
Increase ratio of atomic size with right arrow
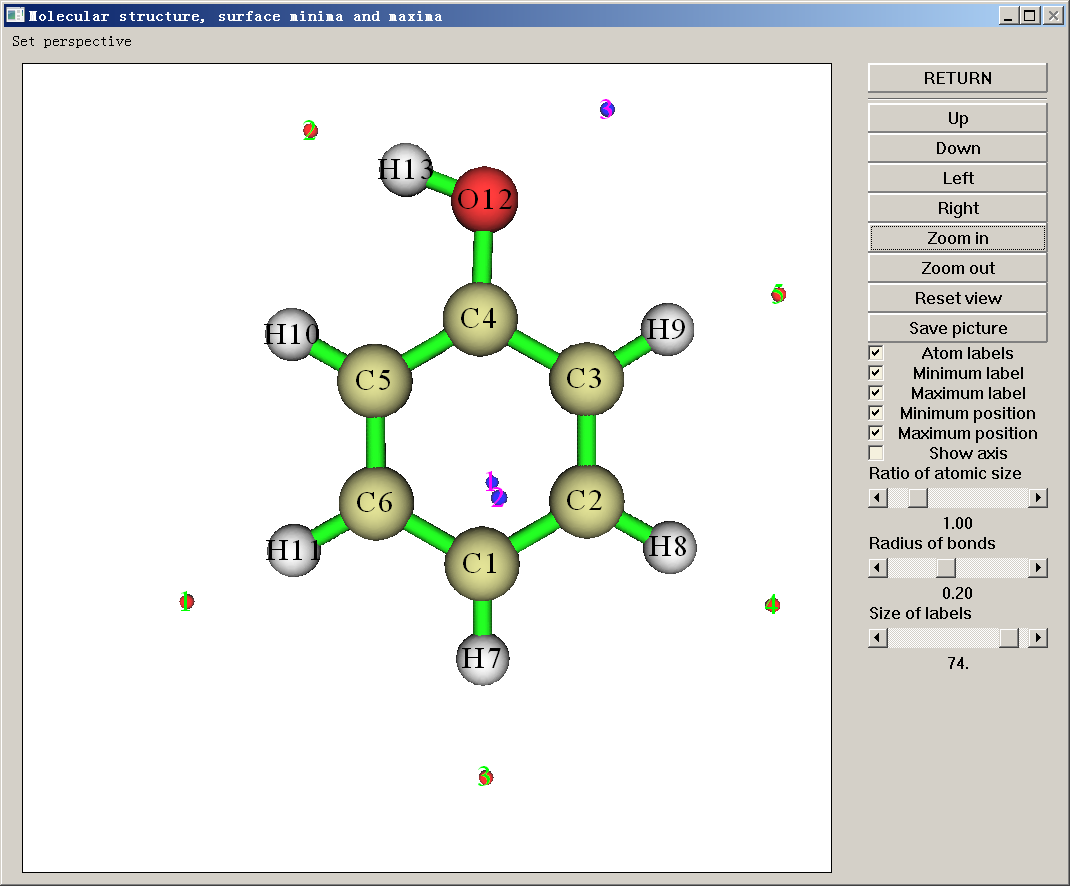[1038, 498]
